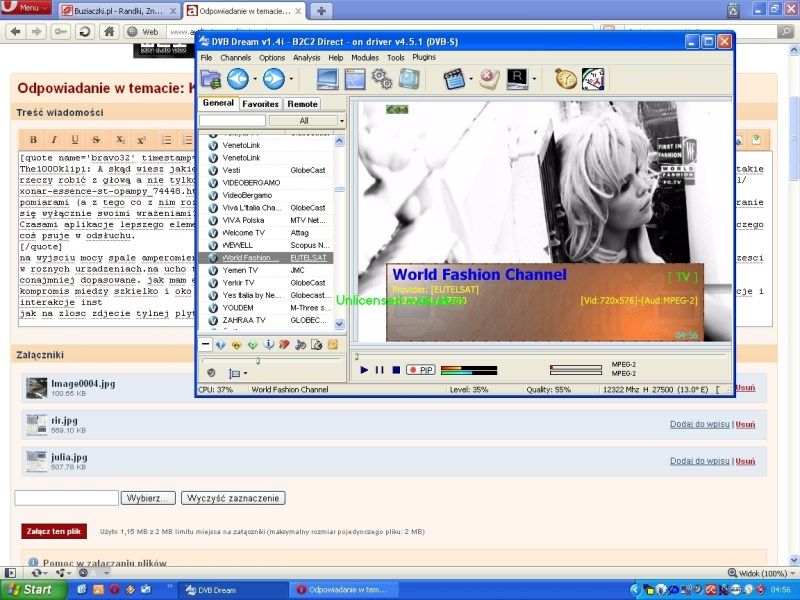The image size is (800, 600).
Task: Click the Windows Start button
Action: [x=33, y=590]
